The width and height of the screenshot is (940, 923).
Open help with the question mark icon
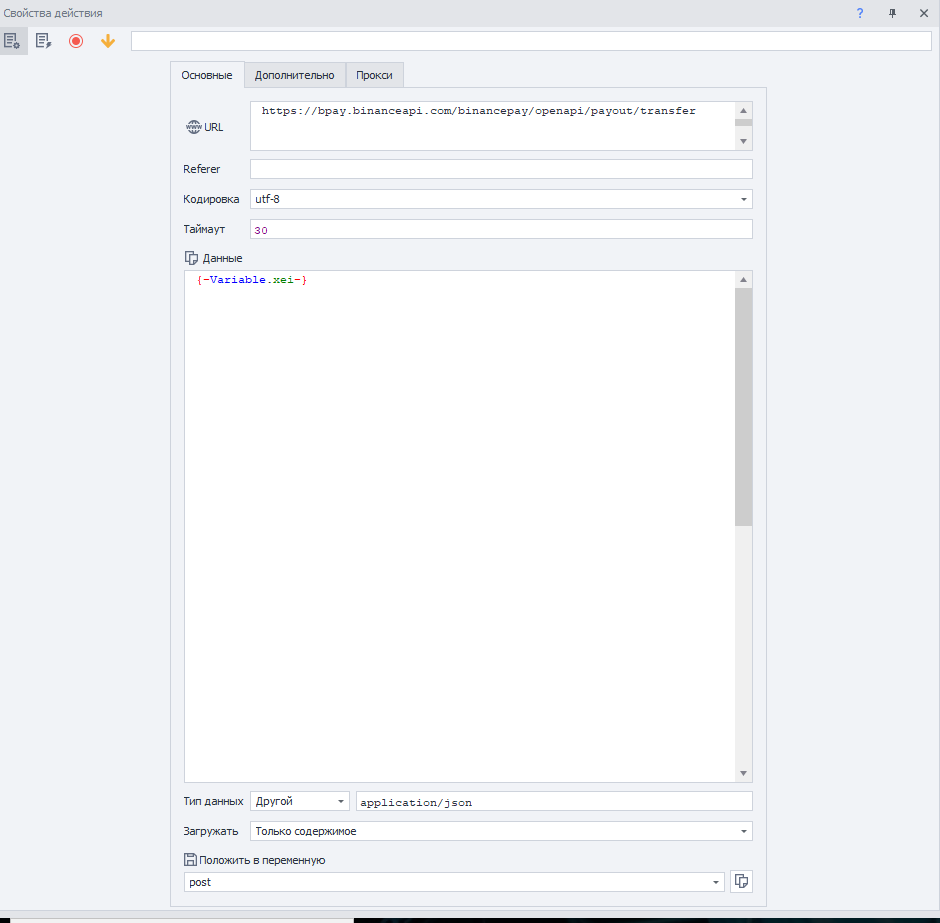[x=860, y=13]
